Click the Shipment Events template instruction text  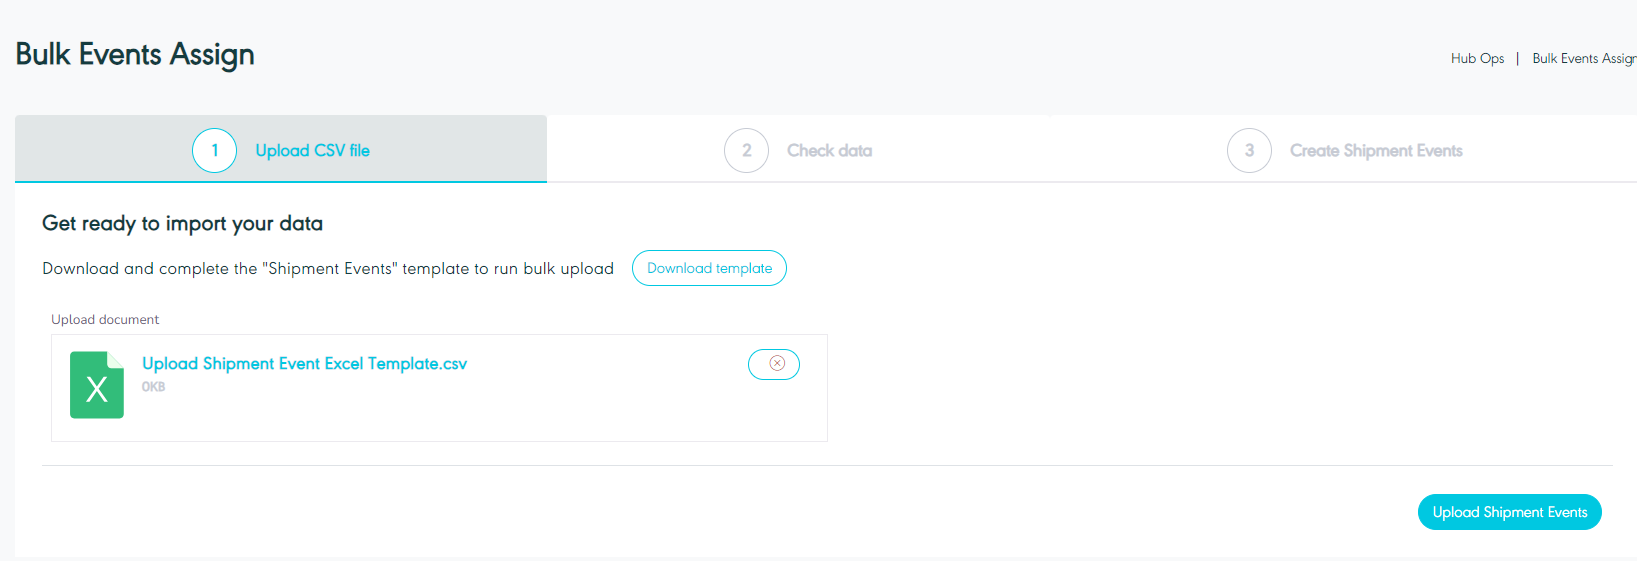pyautogui.click(x=328, y=269)
